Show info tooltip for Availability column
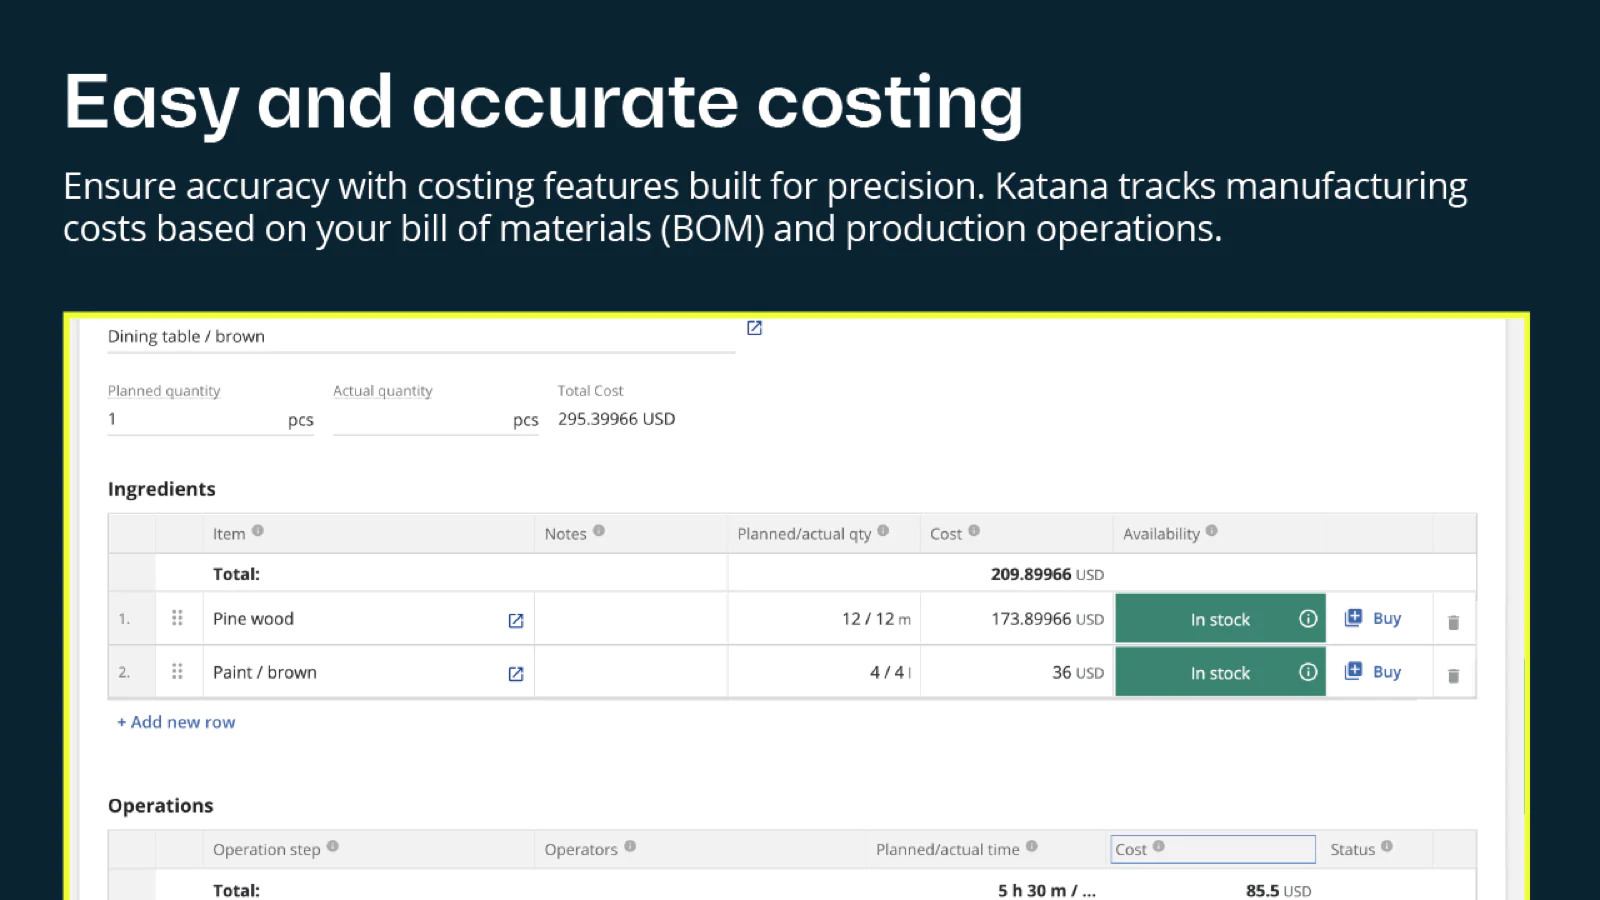This screenshot has width=1600, height=900. [x=1212, y=531]
